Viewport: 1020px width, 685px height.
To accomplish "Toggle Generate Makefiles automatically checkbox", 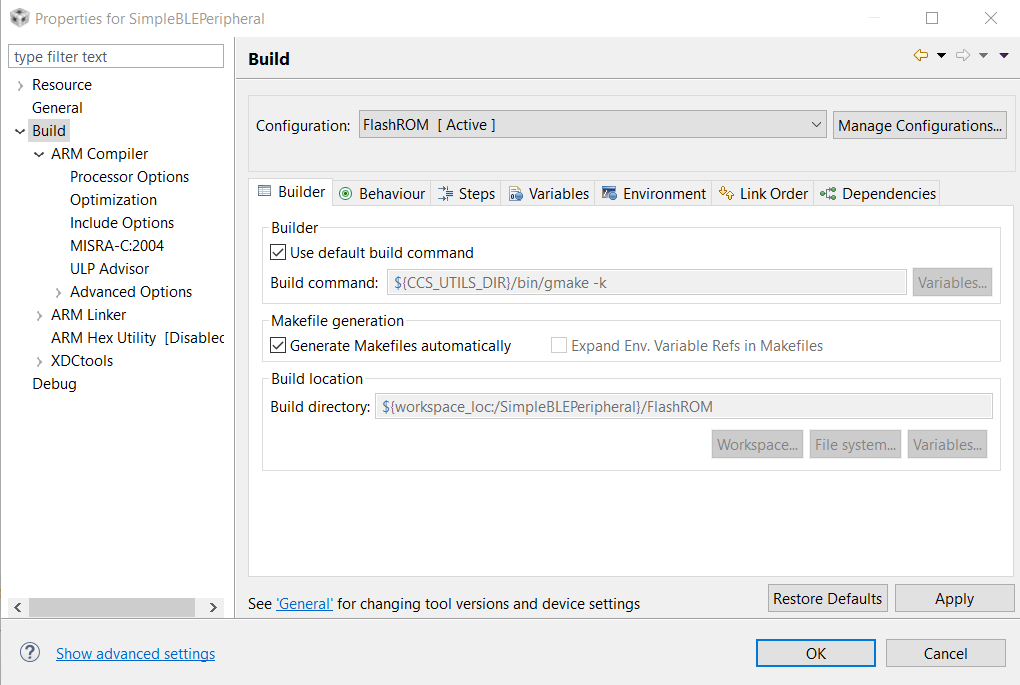I will 278,345.
